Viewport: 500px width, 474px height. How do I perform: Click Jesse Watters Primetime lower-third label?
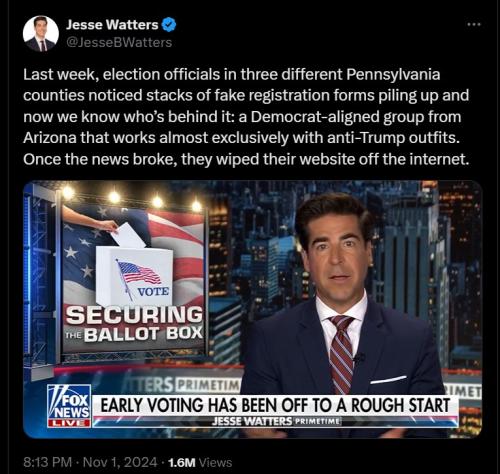pos(276,421)
